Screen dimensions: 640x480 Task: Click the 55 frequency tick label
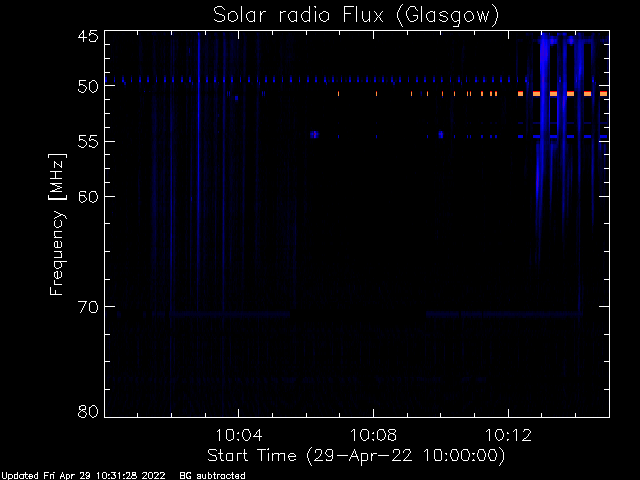click(x=88, y=142)
